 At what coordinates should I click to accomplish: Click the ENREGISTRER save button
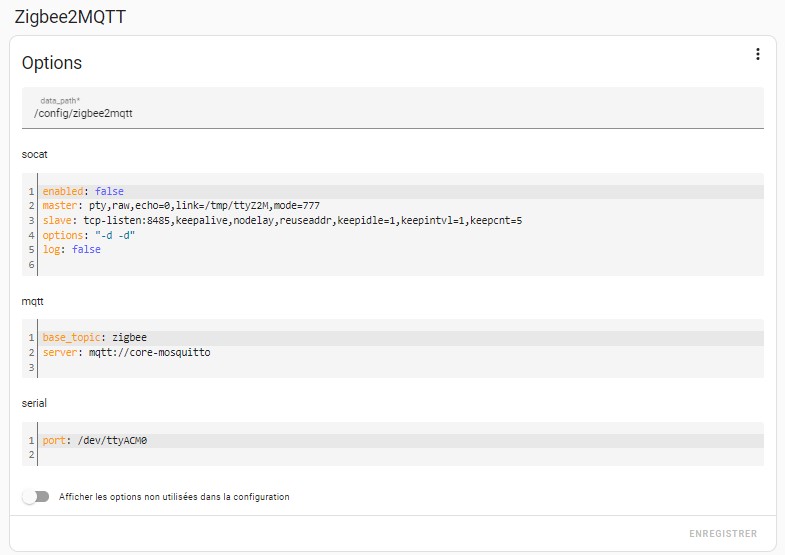pos(723,533)
